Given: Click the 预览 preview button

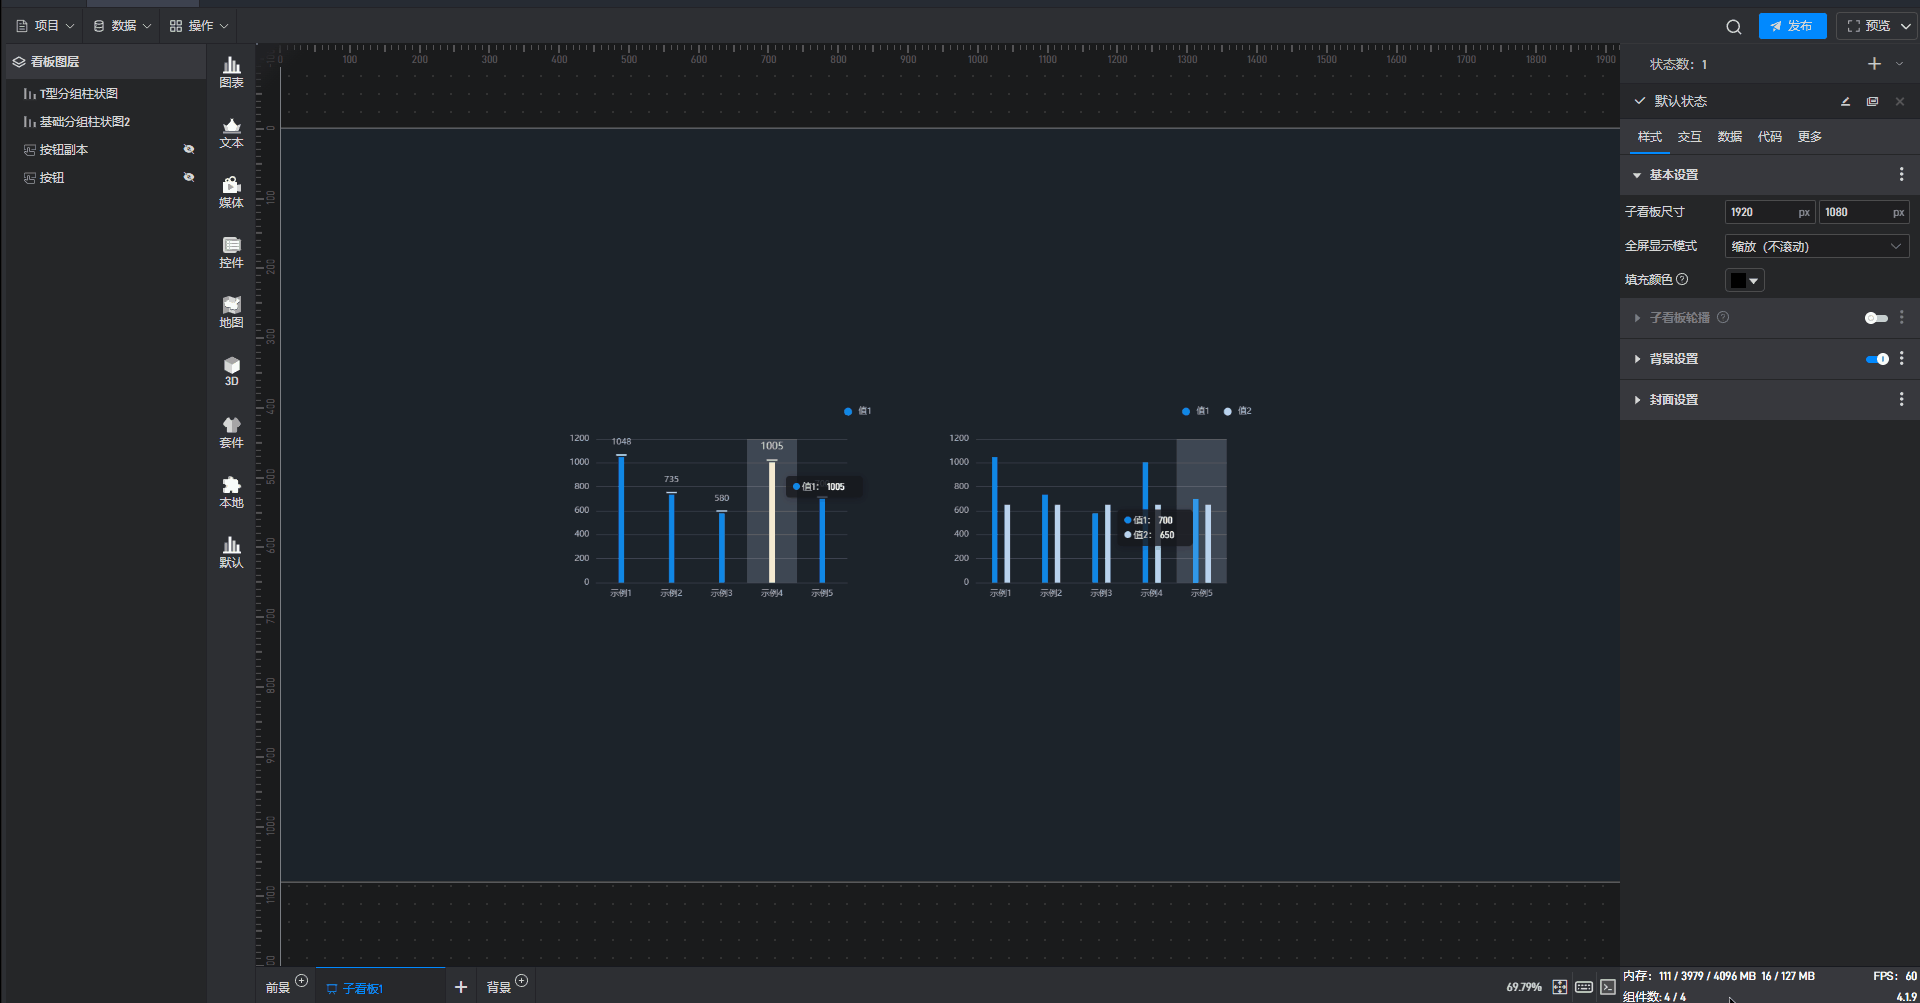Looking at the screenshot, I should click(x=1868, y=27).
